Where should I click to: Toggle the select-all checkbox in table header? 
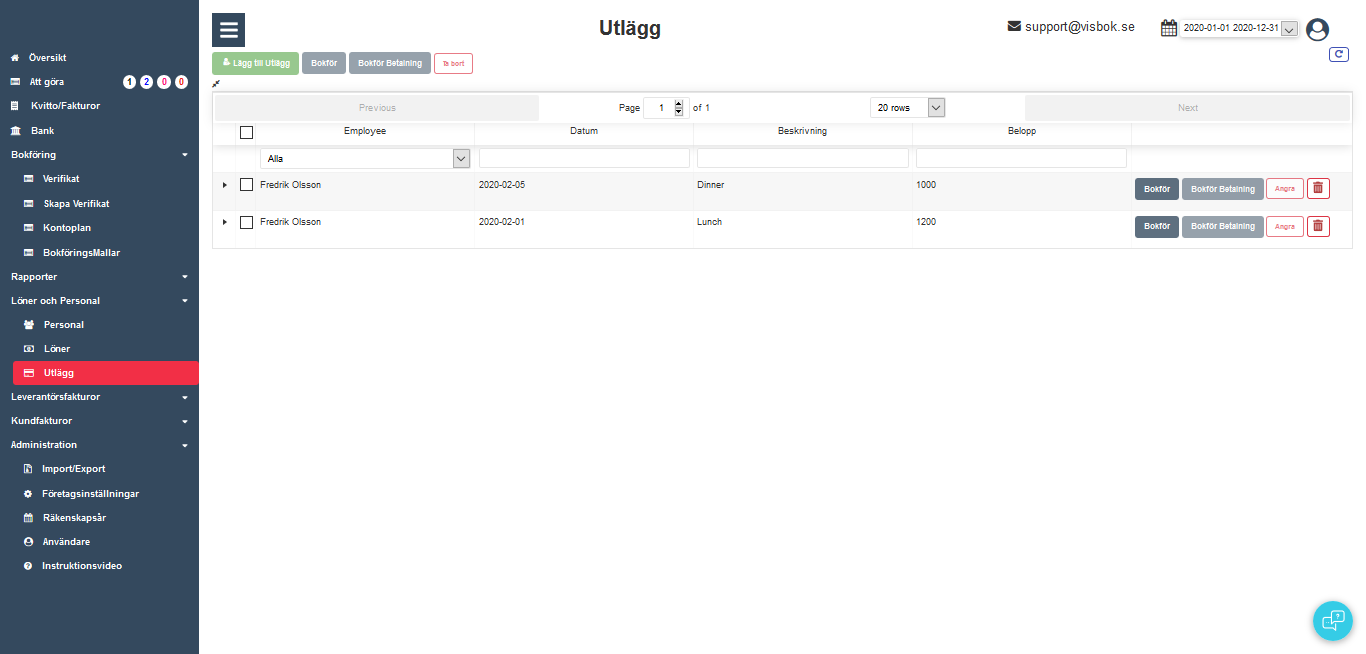[246, 132]
